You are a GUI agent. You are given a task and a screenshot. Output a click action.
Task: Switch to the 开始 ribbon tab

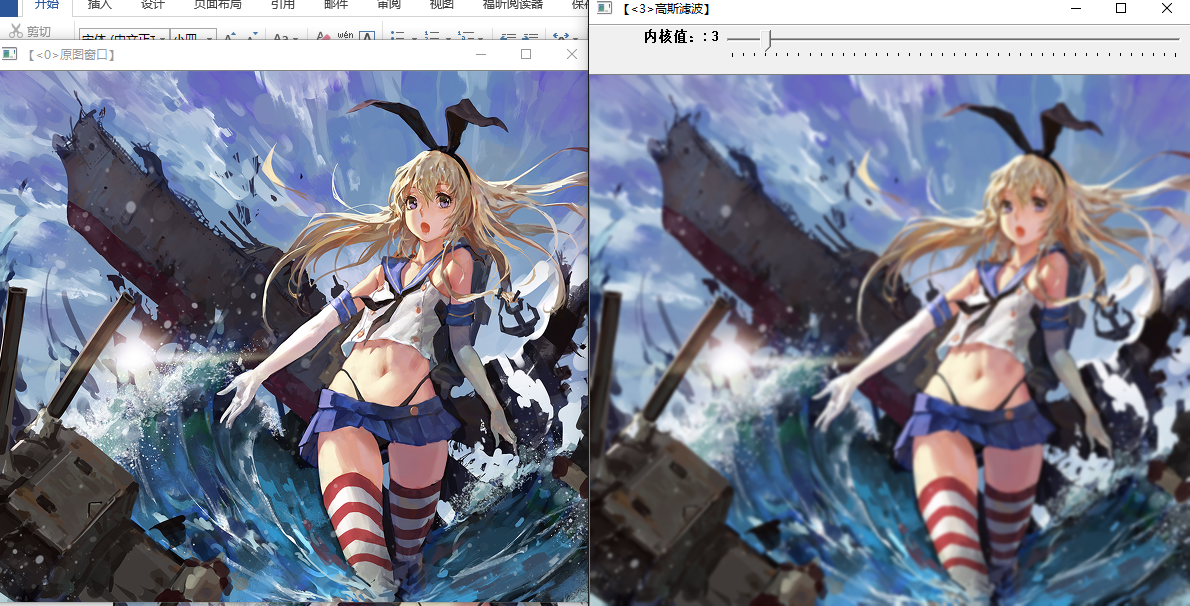point(47,5)
